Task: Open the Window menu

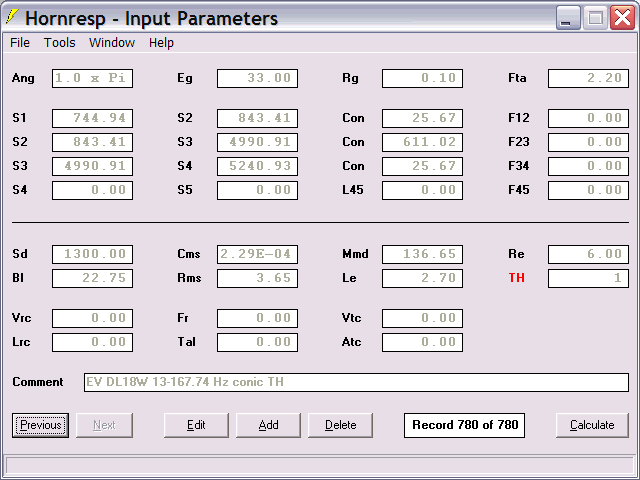Action: point(112,42)
